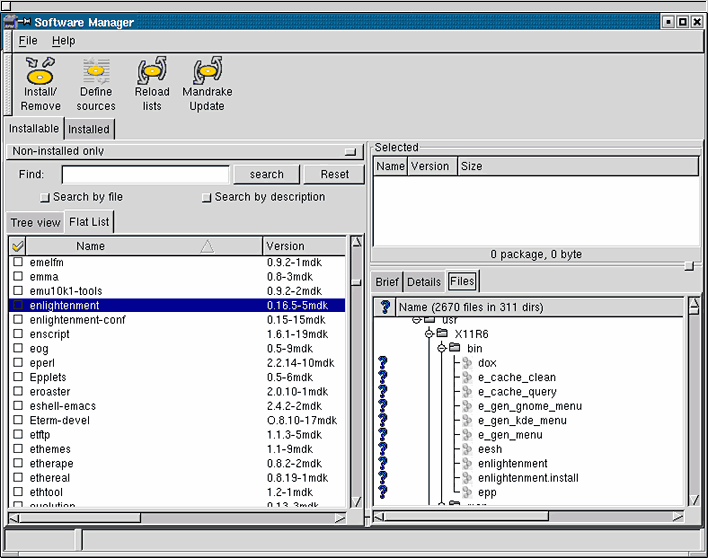
Task: Click package list vertical scrollbar thumb
Action: click(x=356, y=282)
